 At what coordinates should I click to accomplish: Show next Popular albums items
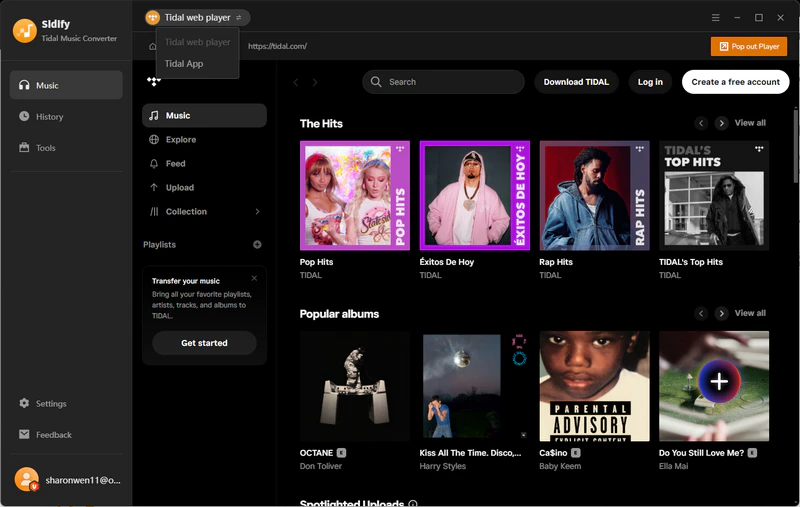tap(721, 313)
